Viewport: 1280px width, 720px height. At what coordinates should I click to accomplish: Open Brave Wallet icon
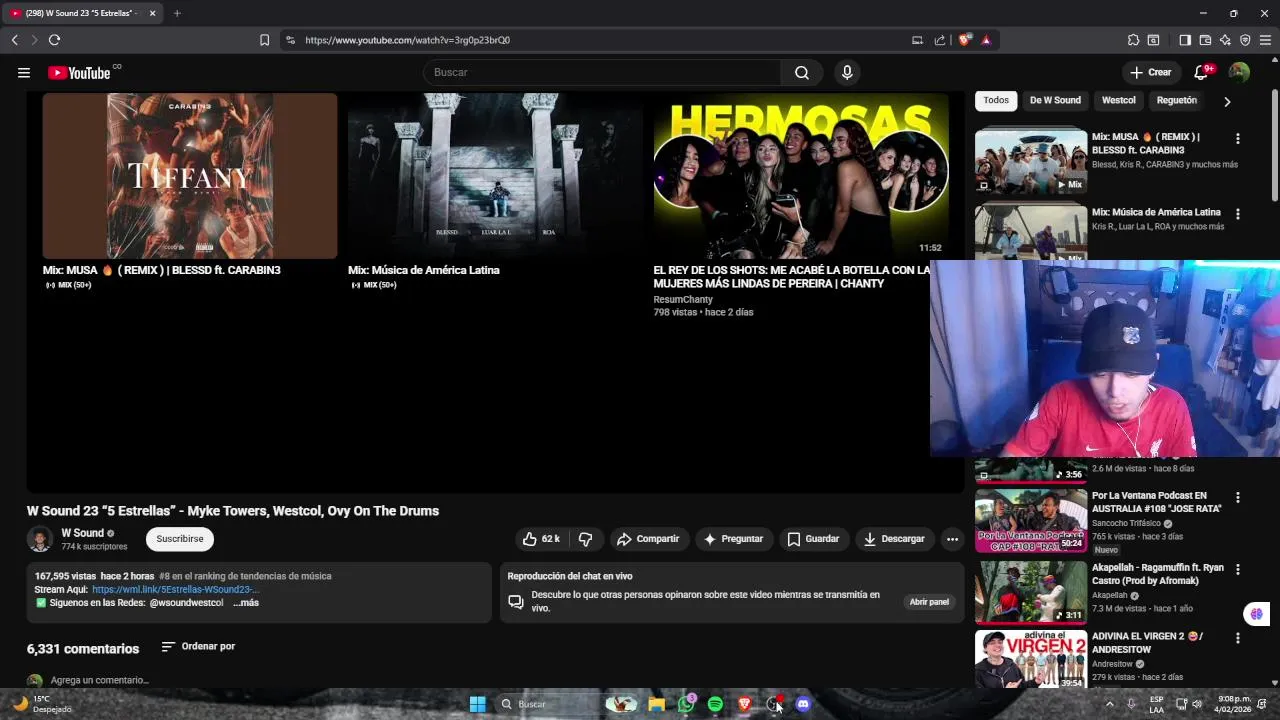(x=1205, y=40)
